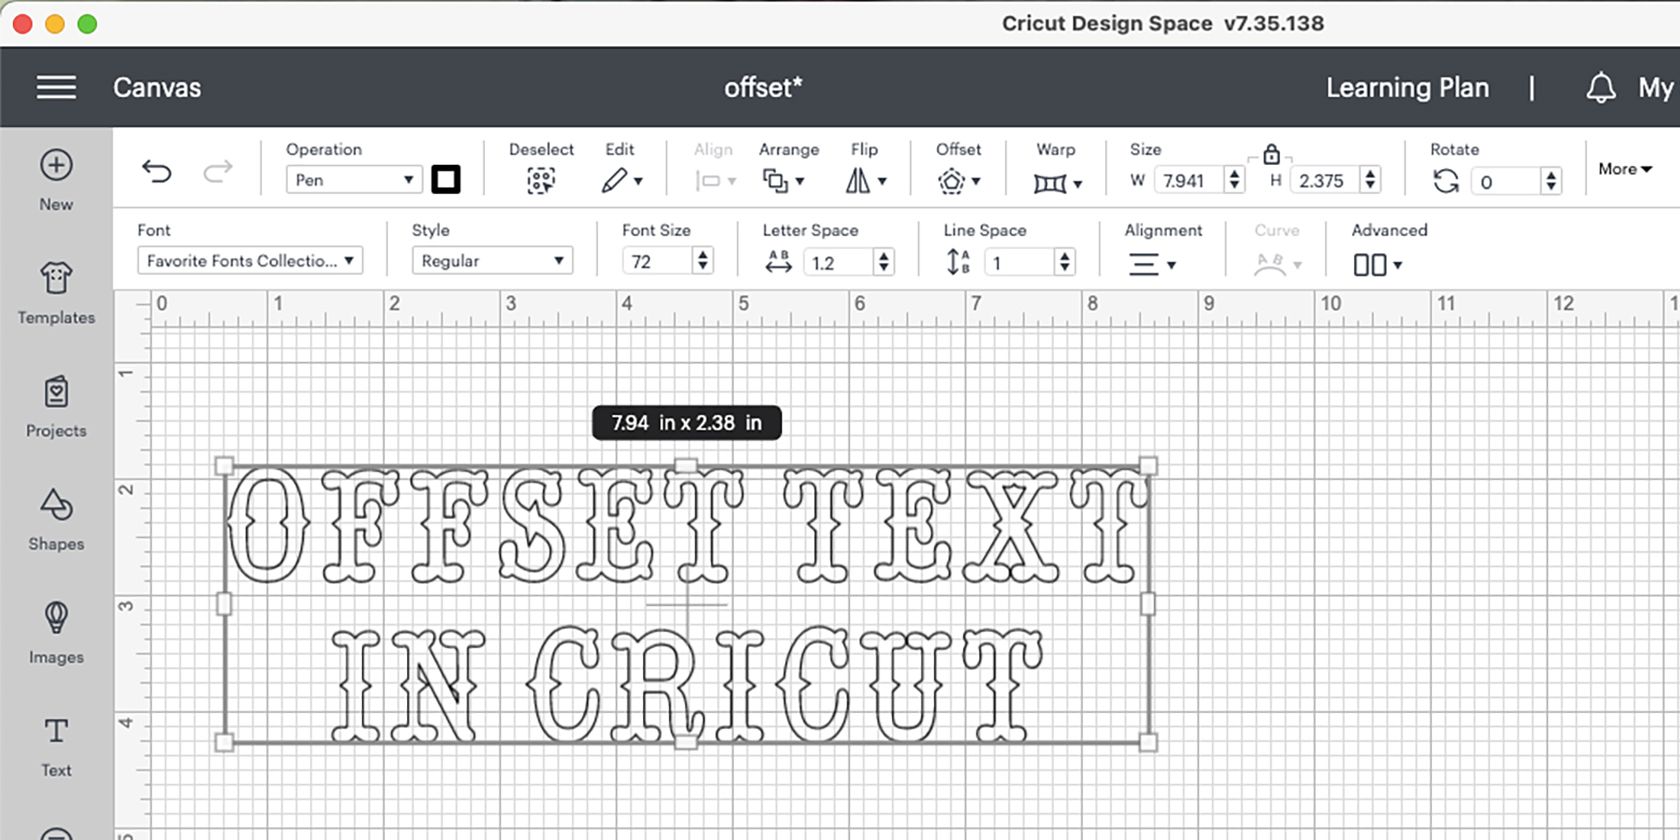Screen dimensions: 1680x840
Task: Click the Letter Space value field
Action: tap(839, 262)
